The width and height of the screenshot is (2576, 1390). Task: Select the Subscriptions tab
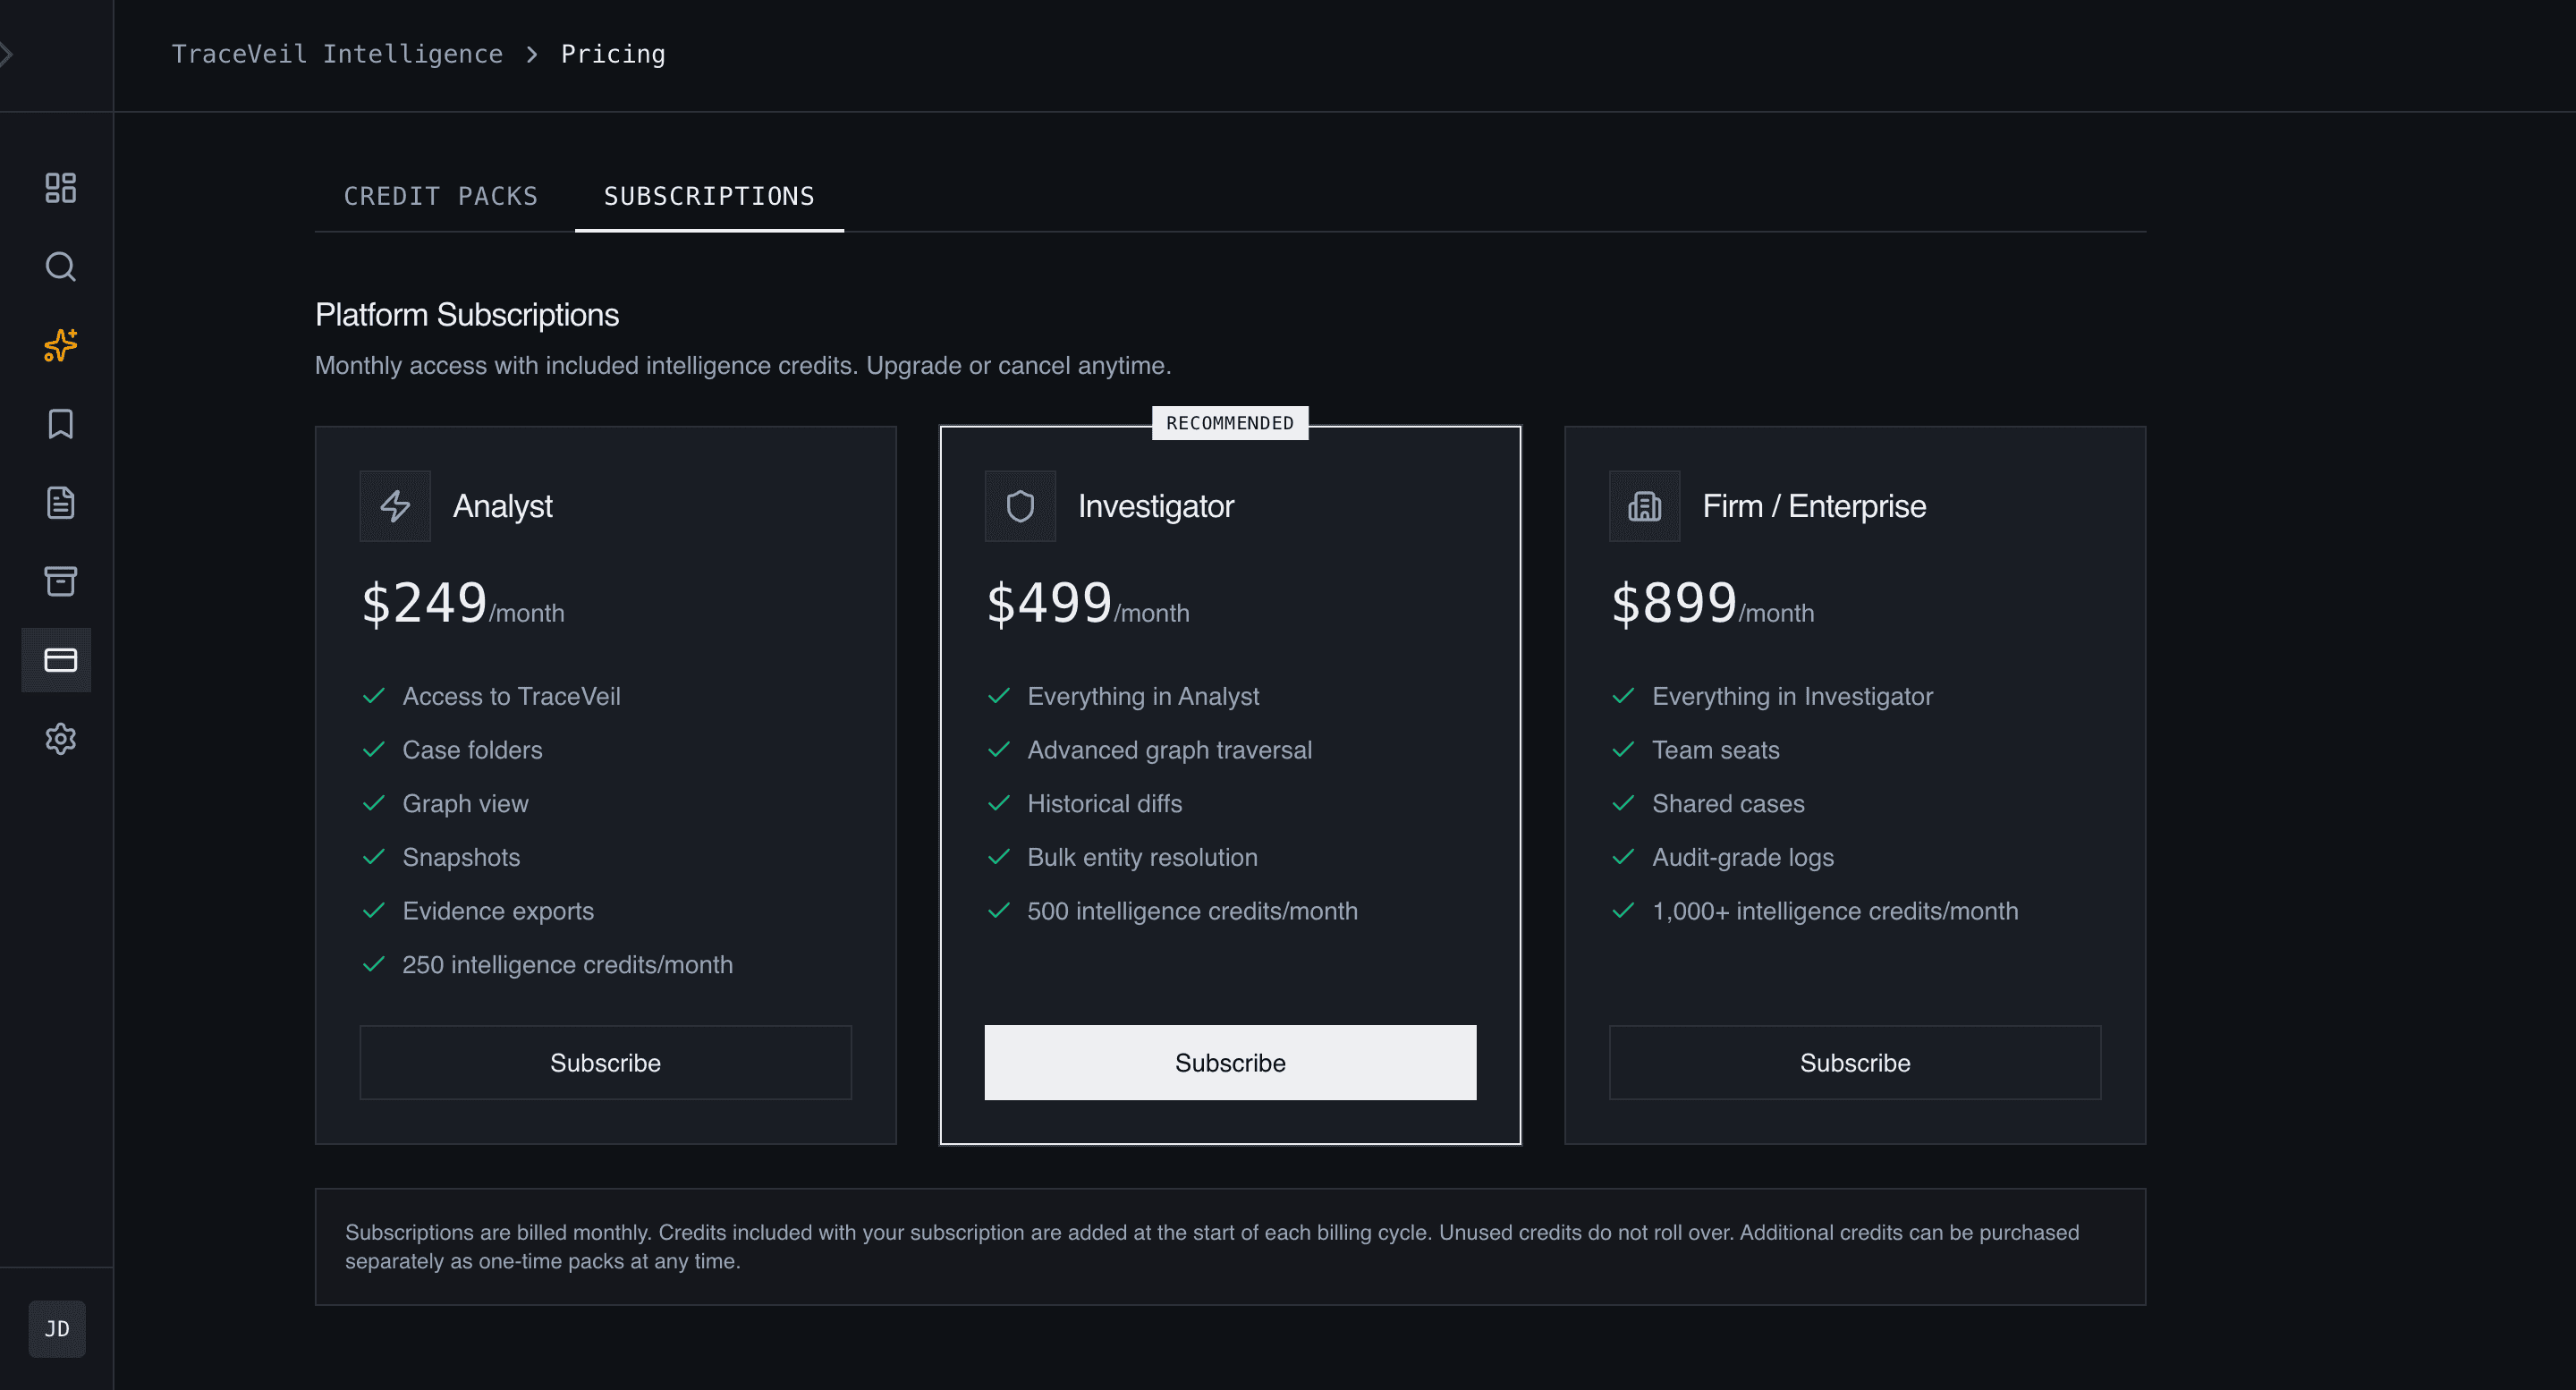pos(709,196)
